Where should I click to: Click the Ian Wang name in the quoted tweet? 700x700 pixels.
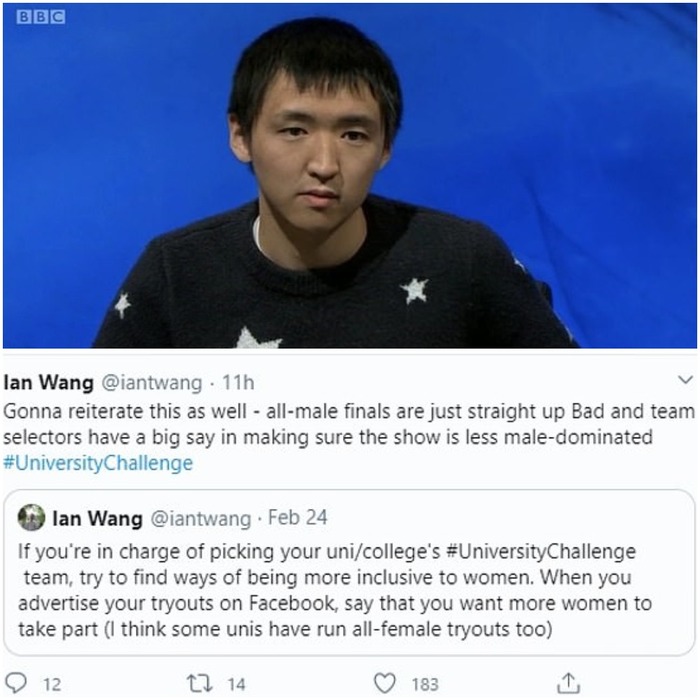(97, 518)
